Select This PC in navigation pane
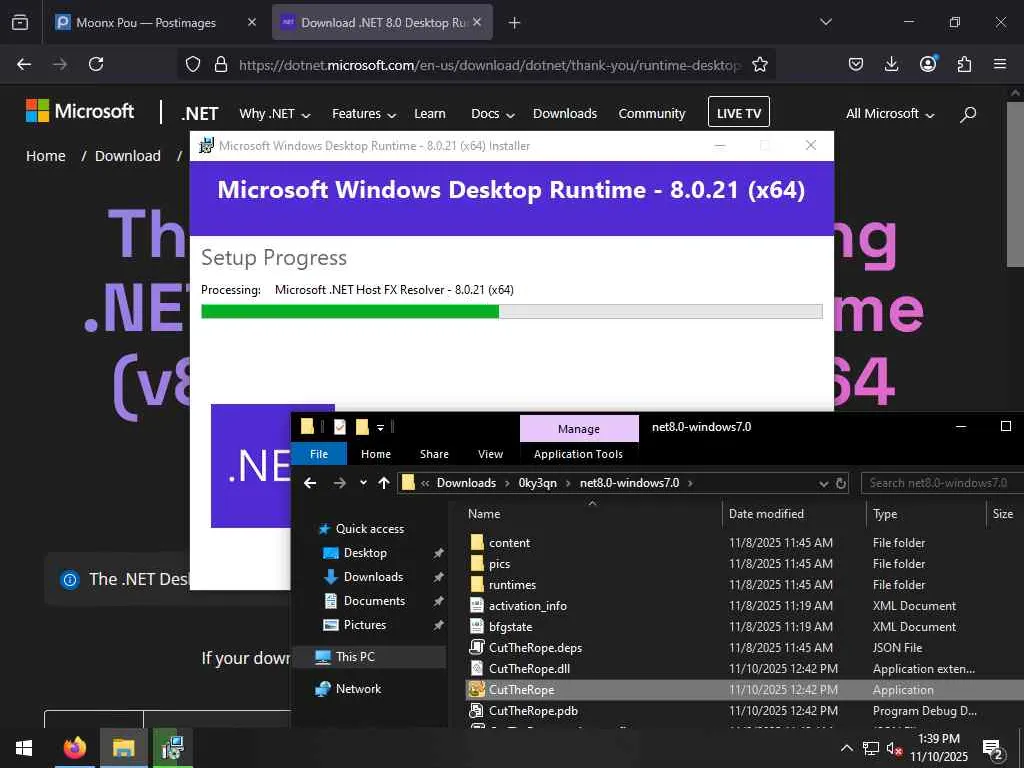Image resolution: width=1024 pixels, height=768 pixels. pyautogui.click(x=355, y=657)
